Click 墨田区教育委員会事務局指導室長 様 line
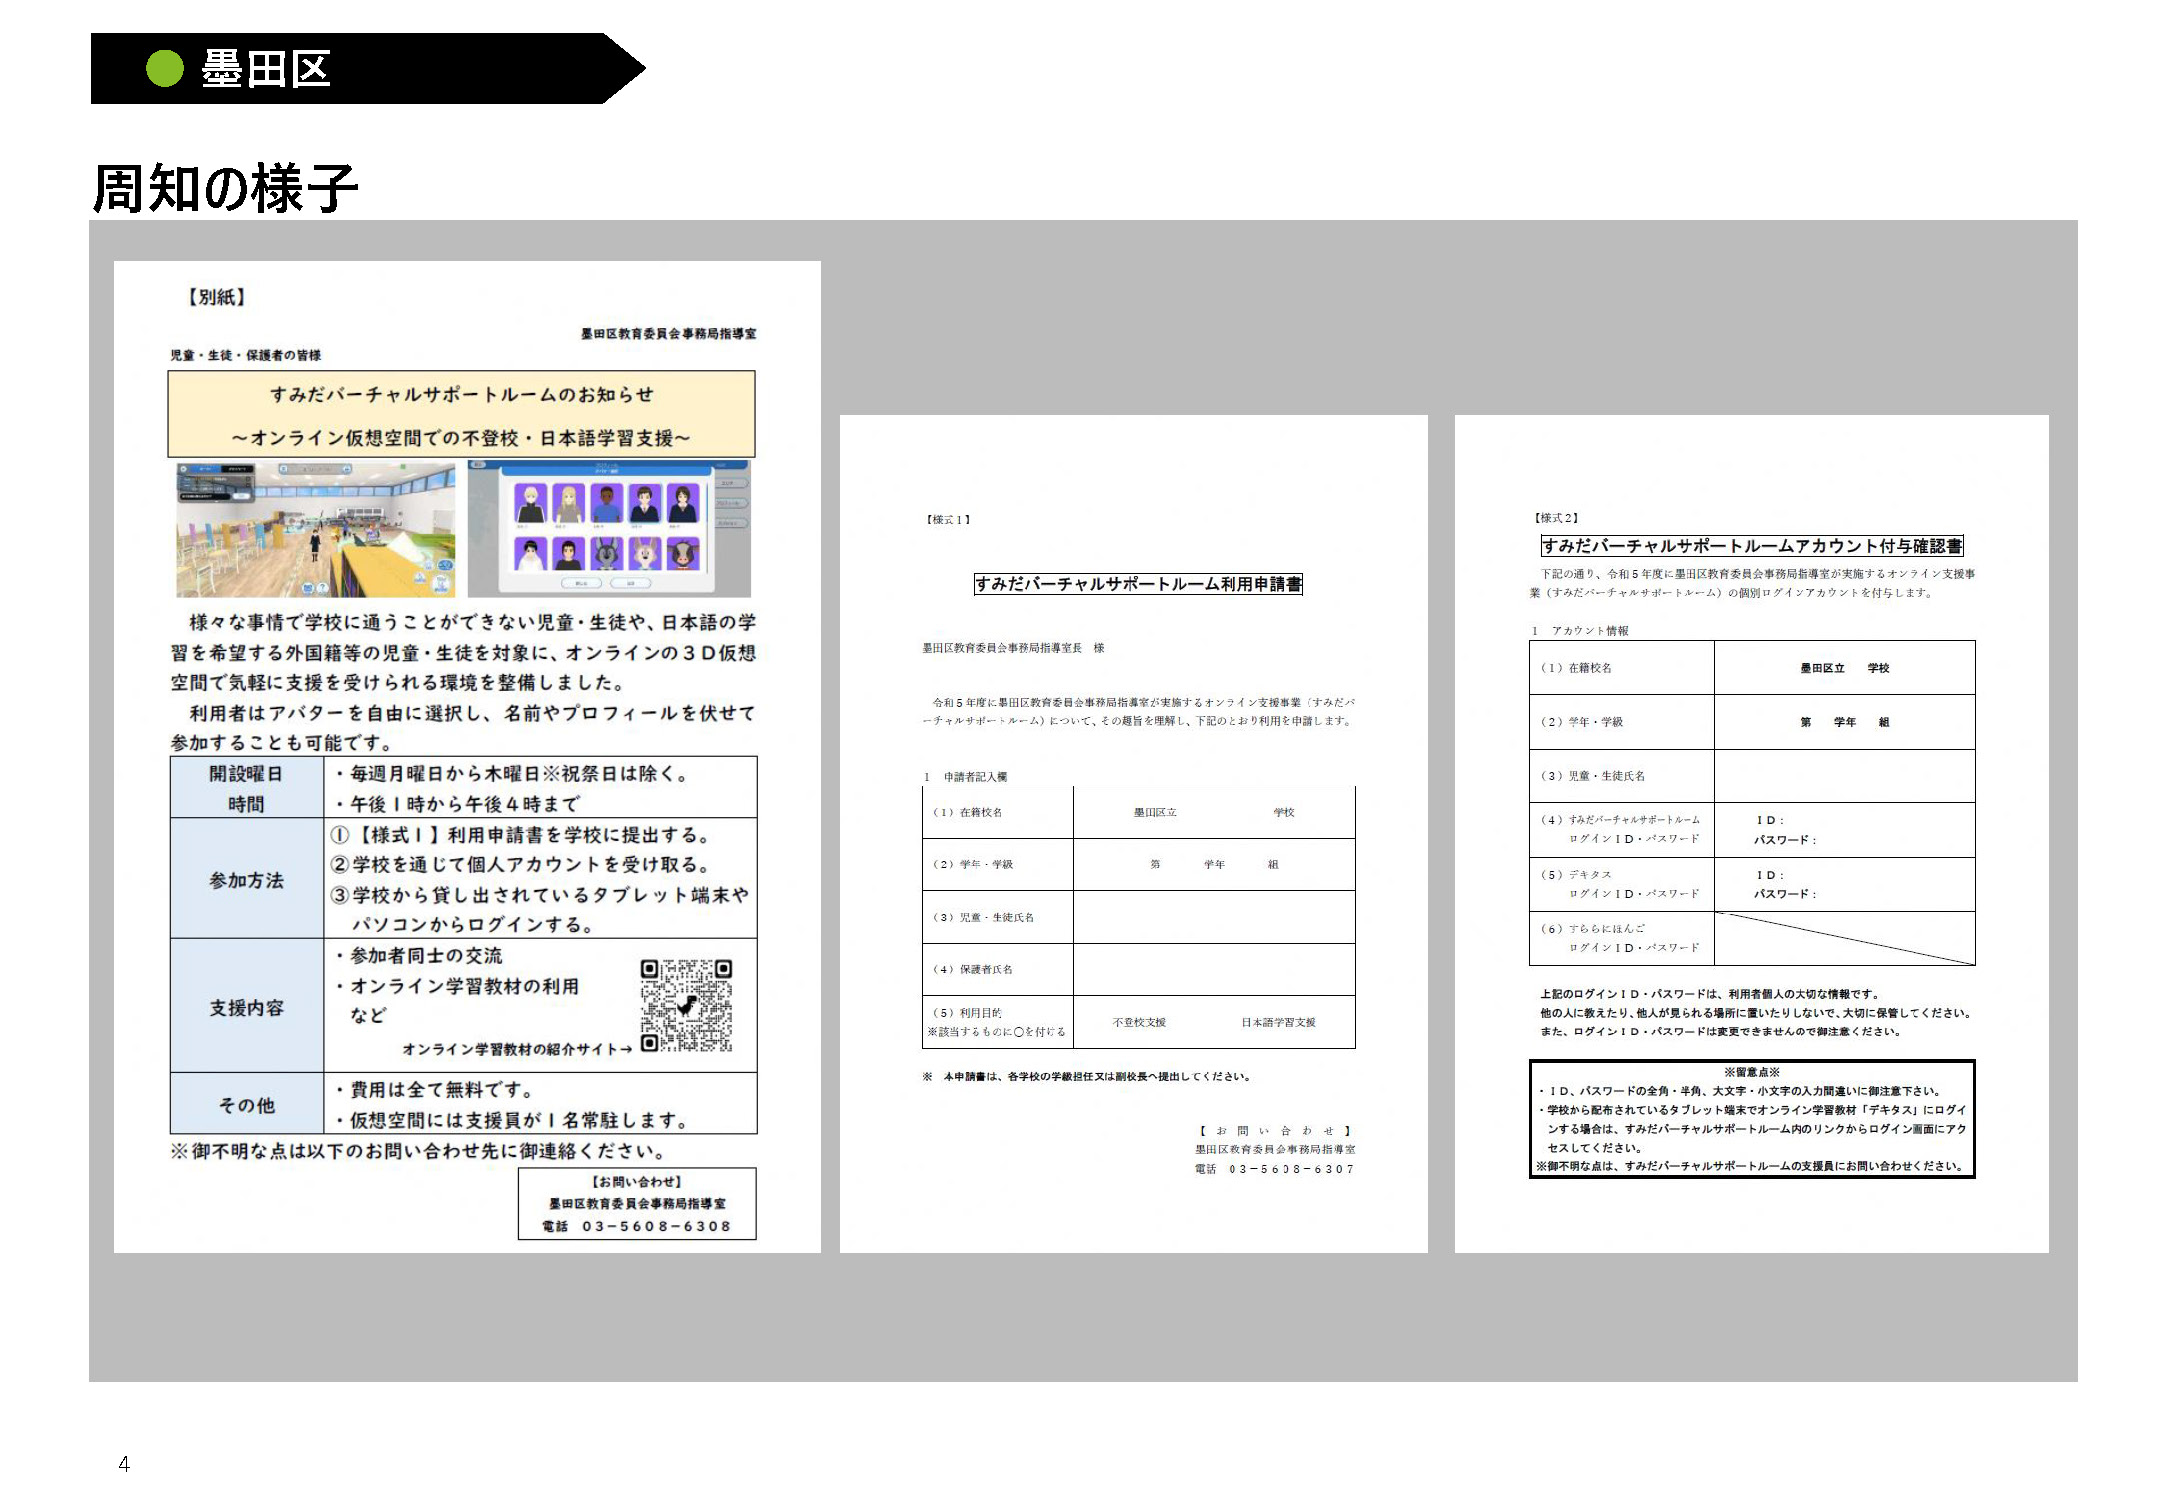This screenshot has height=1500, width=2167. click(x=1013, y=648)
